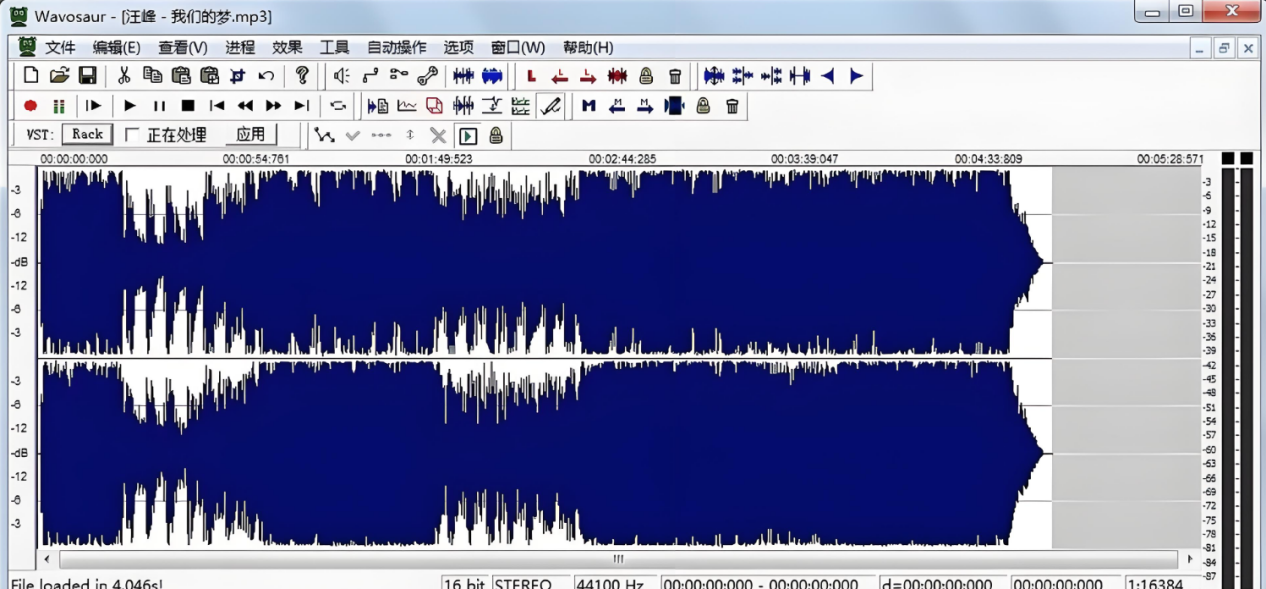This screenshot has width=1266, height=589.
Task: Click the red L loop marker icon
Action: pyautogui.click(x=531, y=76)
